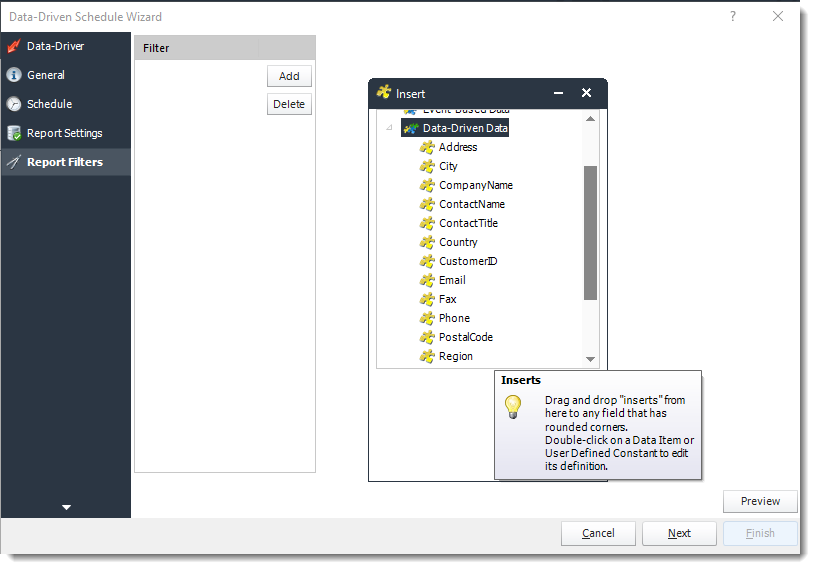Click the puzzle icon beside ContactName
This screenshot has height=569, width=815.
pyautogui.click(x=427, y=204)
